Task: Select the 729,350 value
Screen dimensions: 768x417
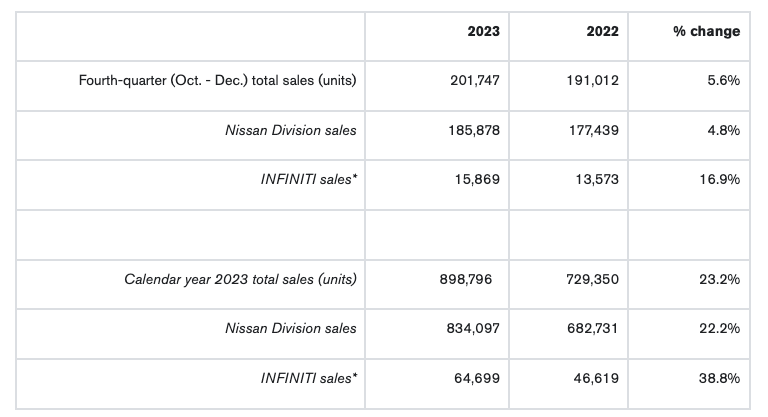Action: [x=594, y=279]
